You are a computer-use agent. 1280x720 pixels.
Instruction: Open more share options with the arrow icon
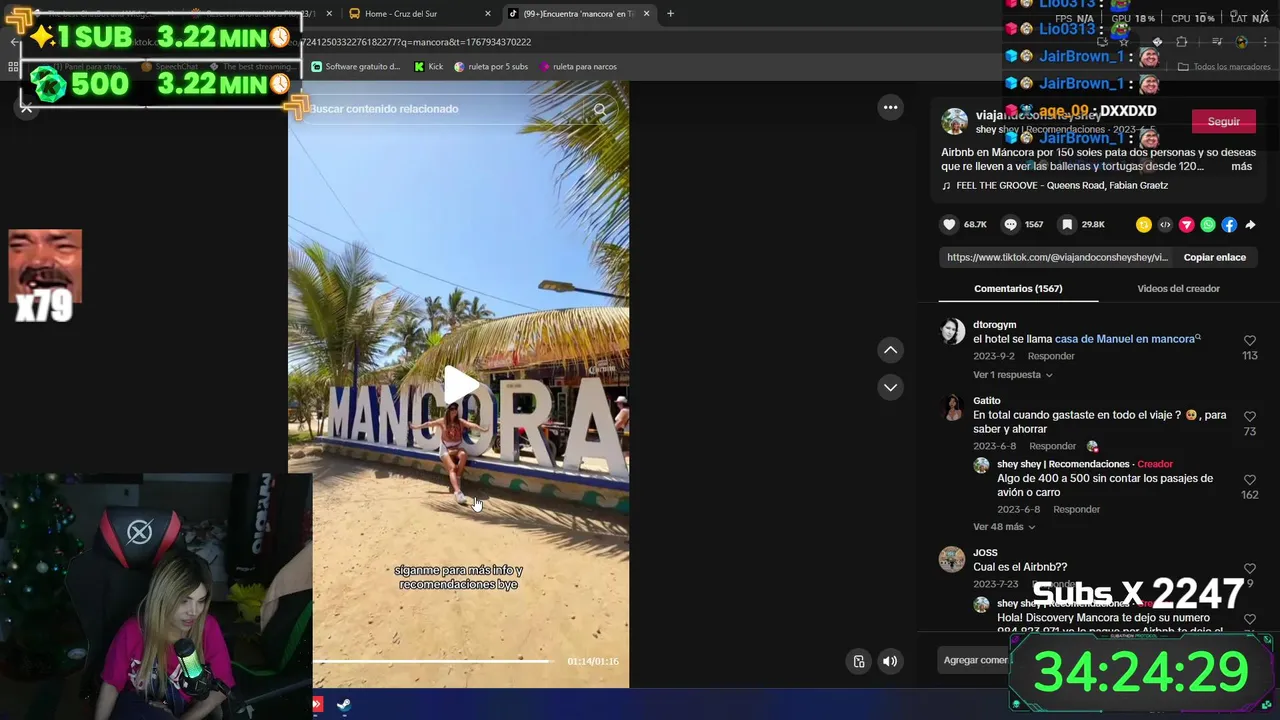[1250, 225]
